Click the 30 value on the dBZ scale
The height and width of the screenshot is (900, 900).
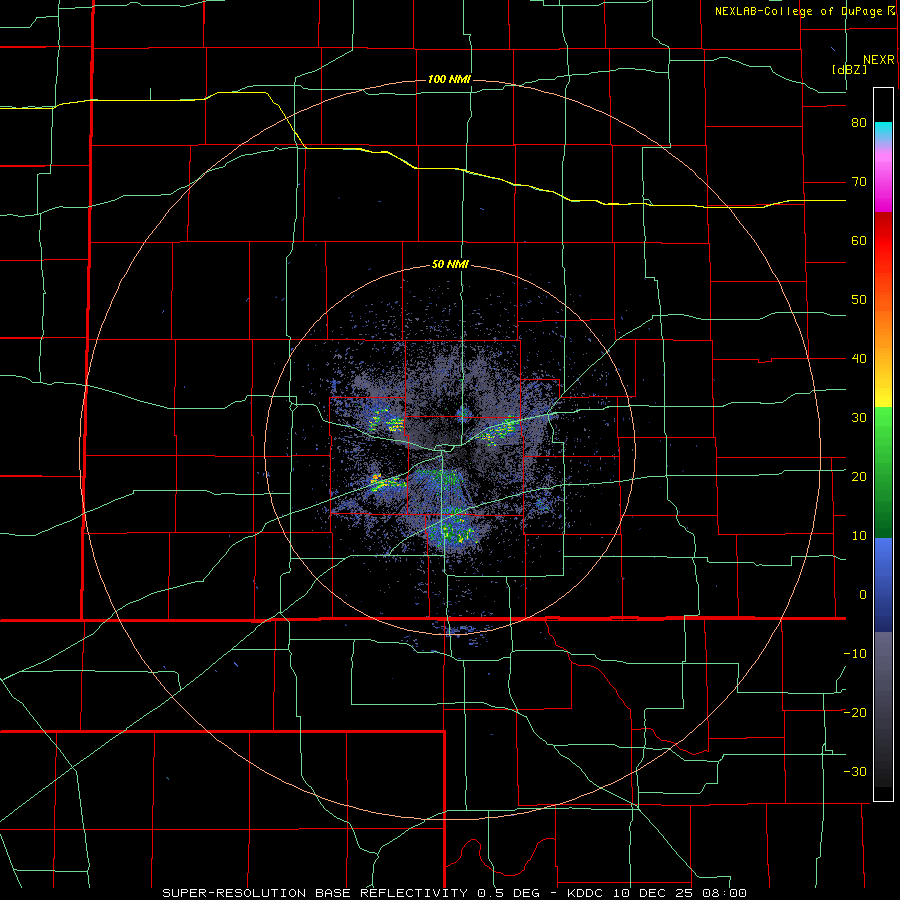(x=859, y=418)
